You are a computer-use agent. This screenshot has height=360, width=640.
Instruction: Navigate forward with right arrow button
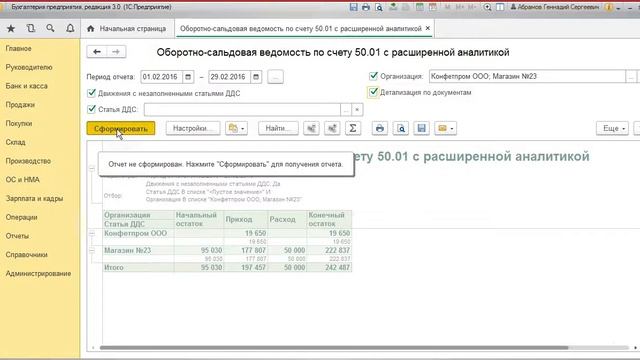pos(116,52)
